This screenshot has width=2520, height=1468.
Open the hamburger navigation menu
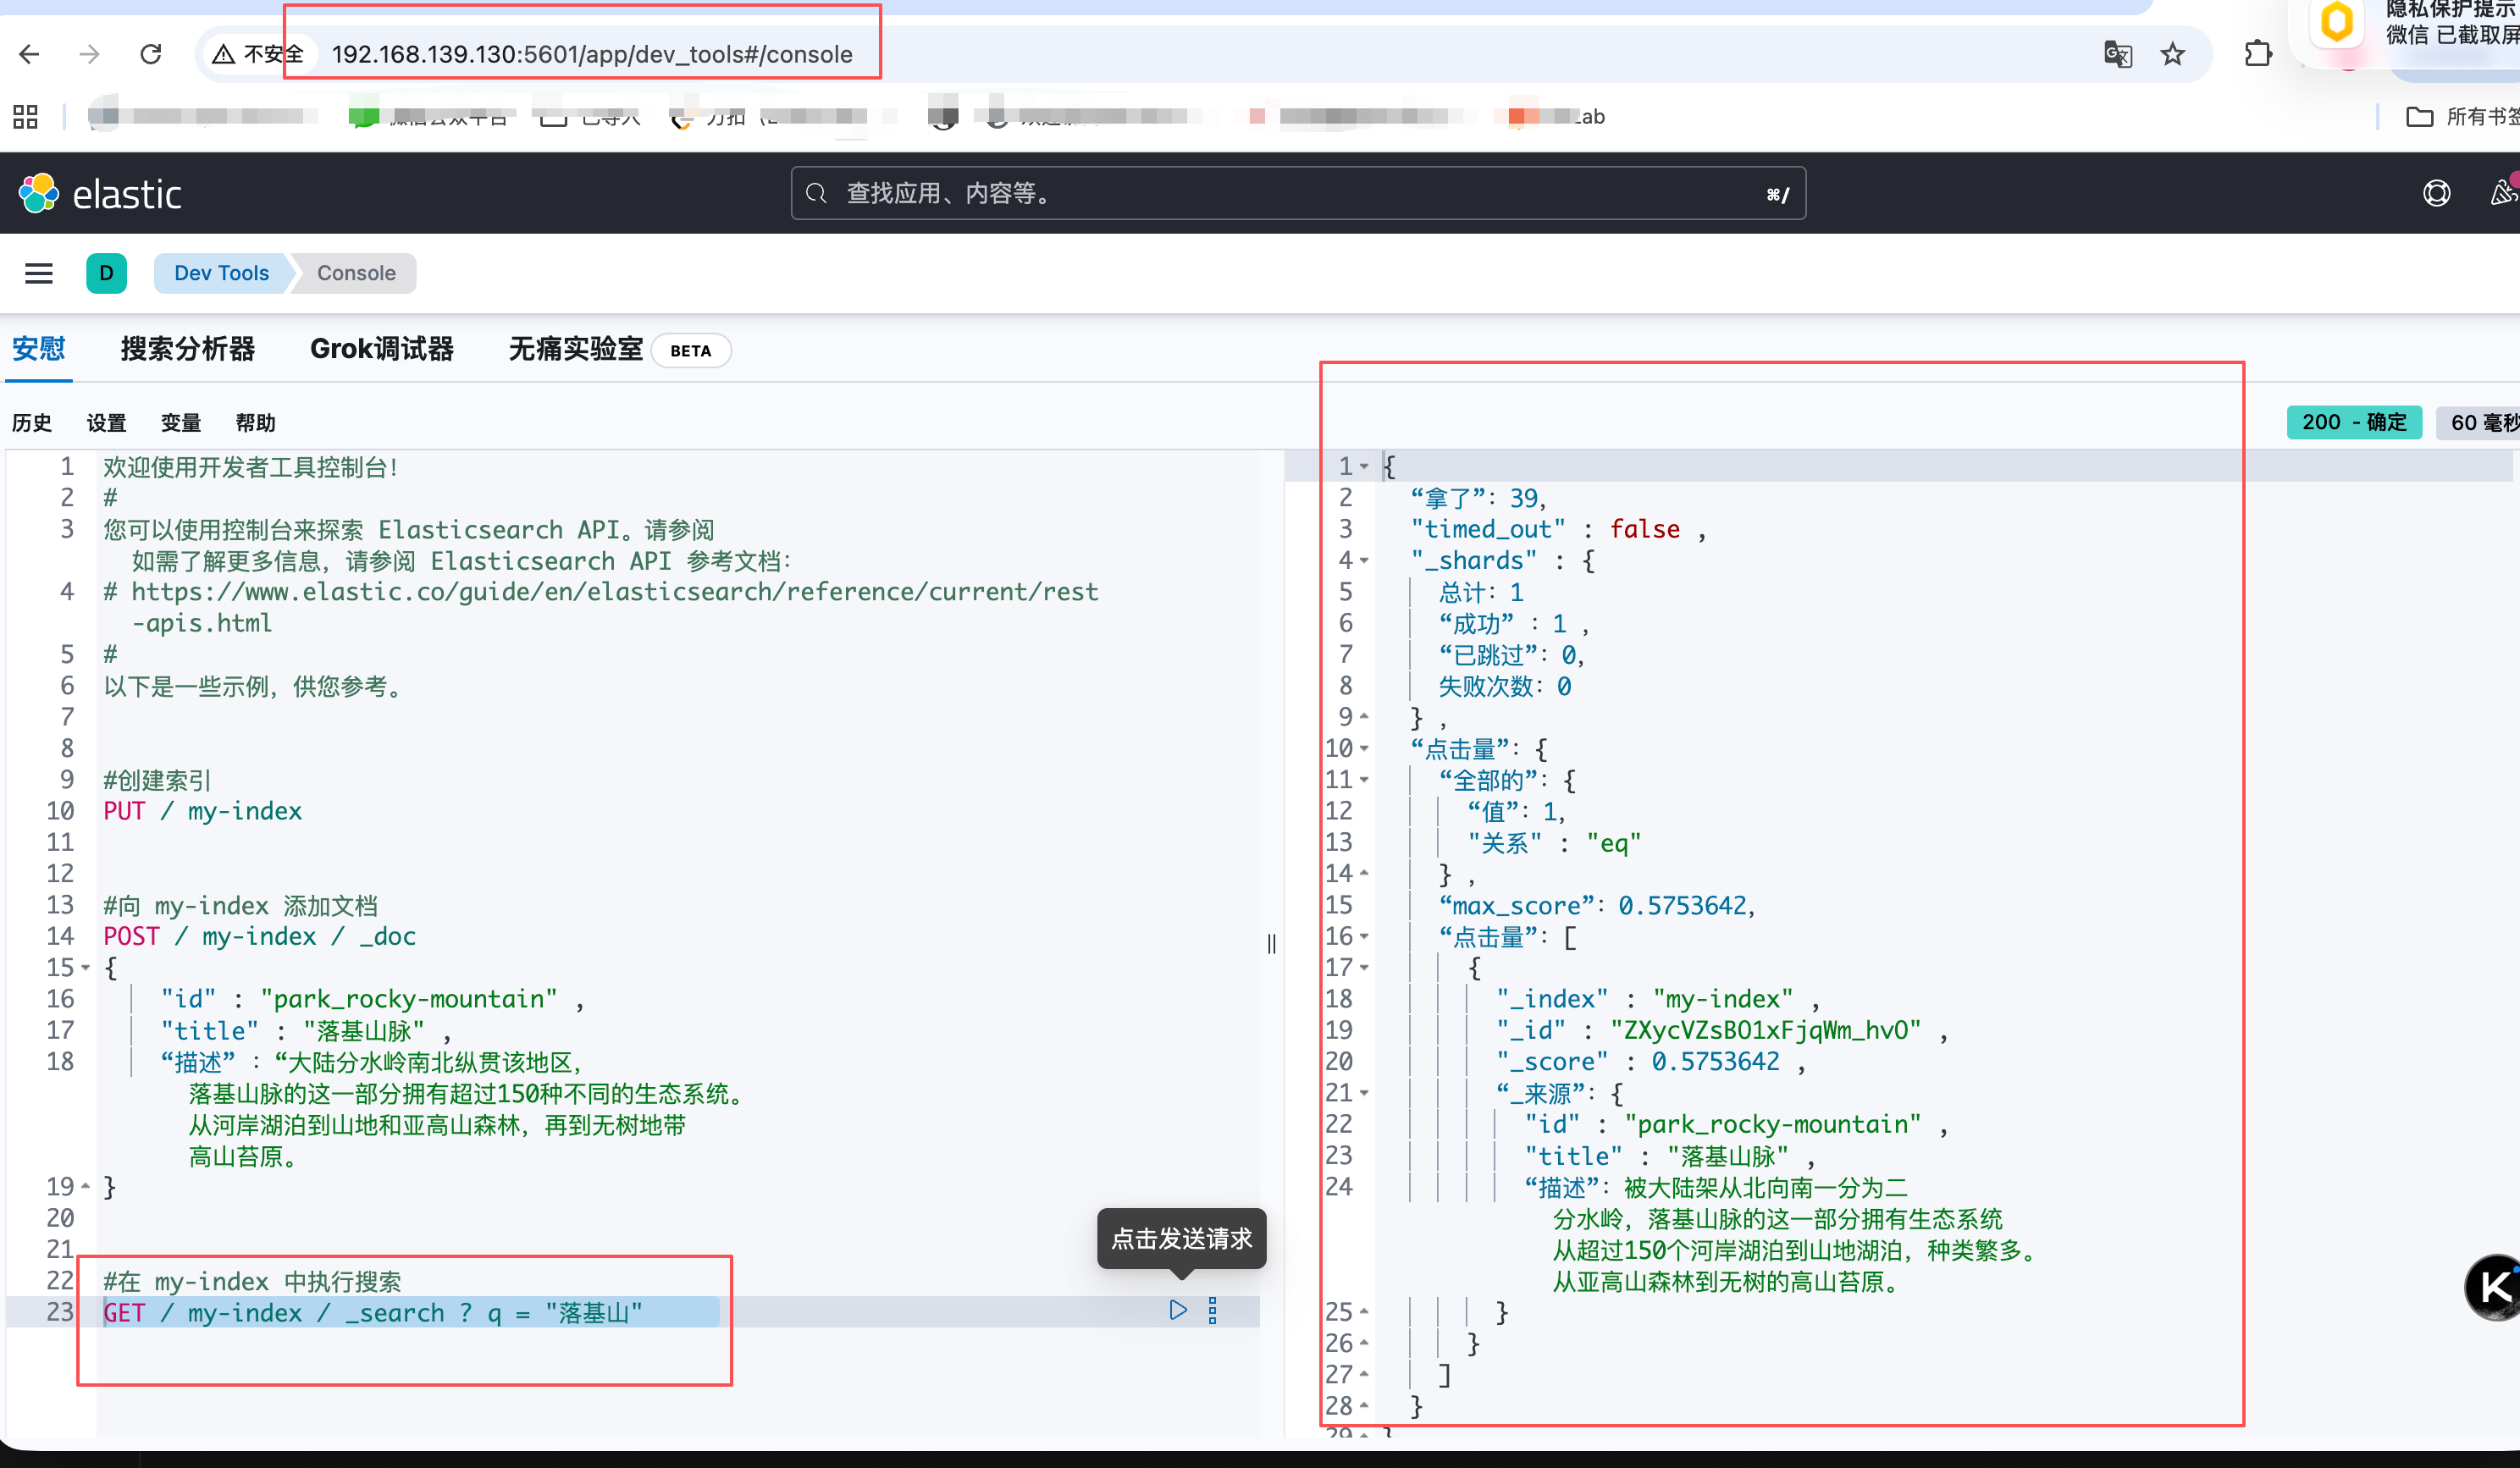pyautogui.click(x=38, y=273)
